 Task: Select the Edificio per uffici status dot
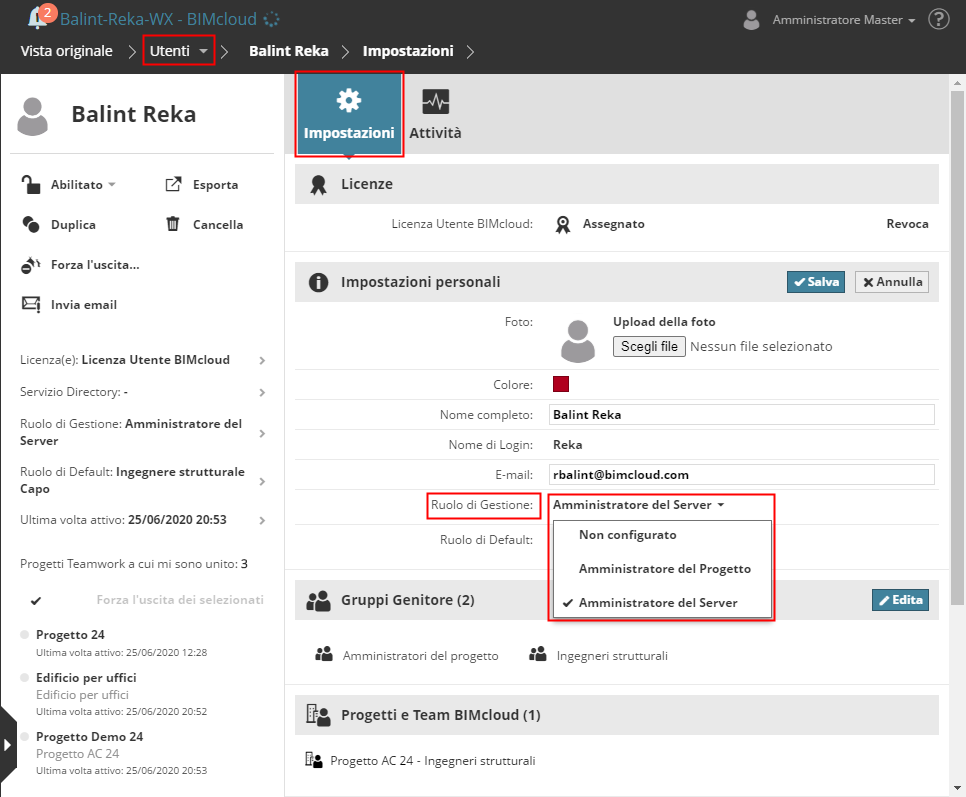coord(25,678)
